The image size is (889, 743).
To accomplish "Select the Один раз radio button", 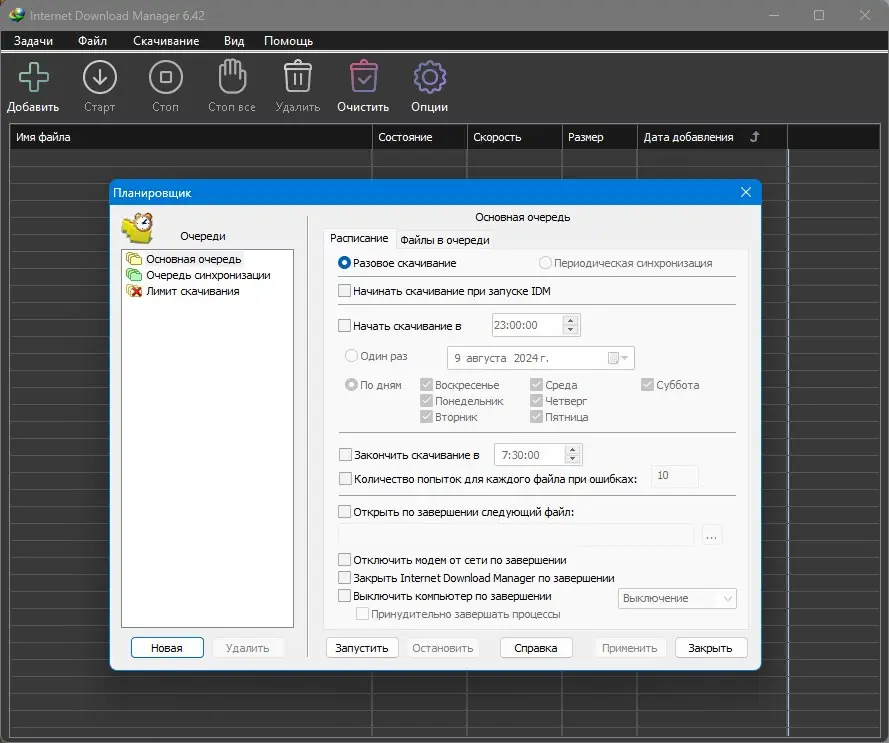I will tap(351, 356).
